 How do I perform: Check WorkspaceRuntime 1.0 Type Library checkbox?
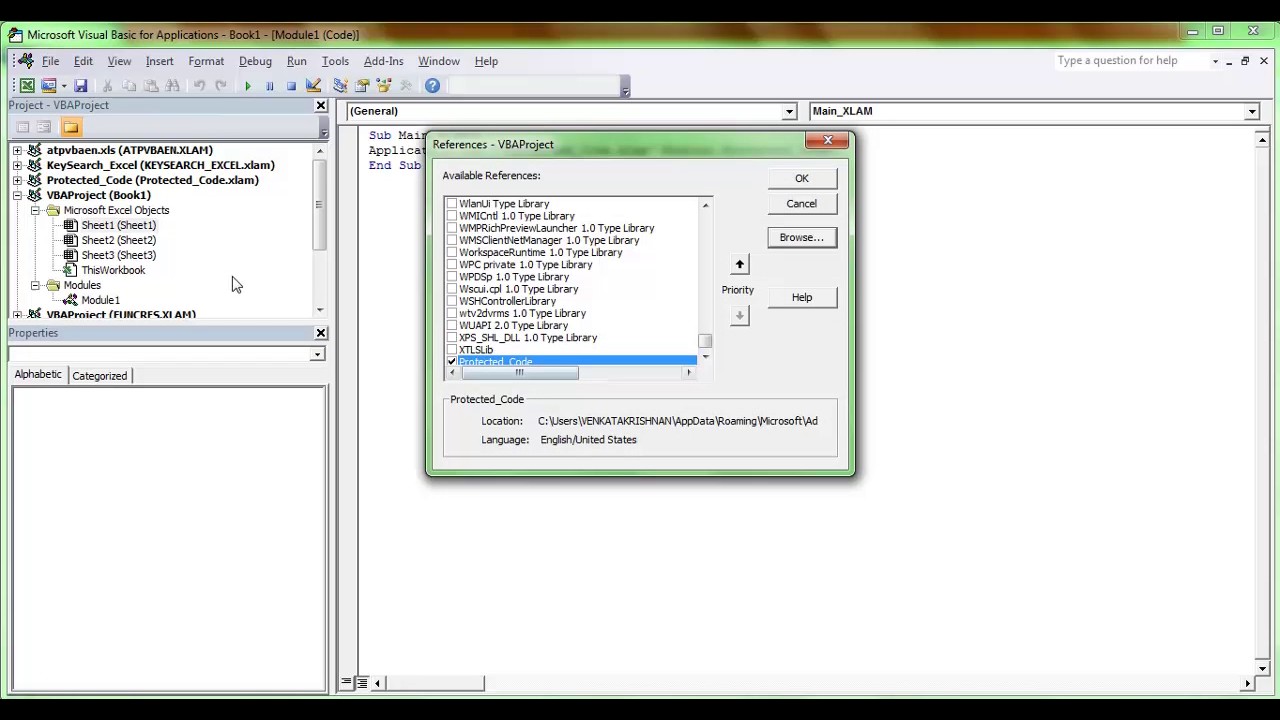452,253
